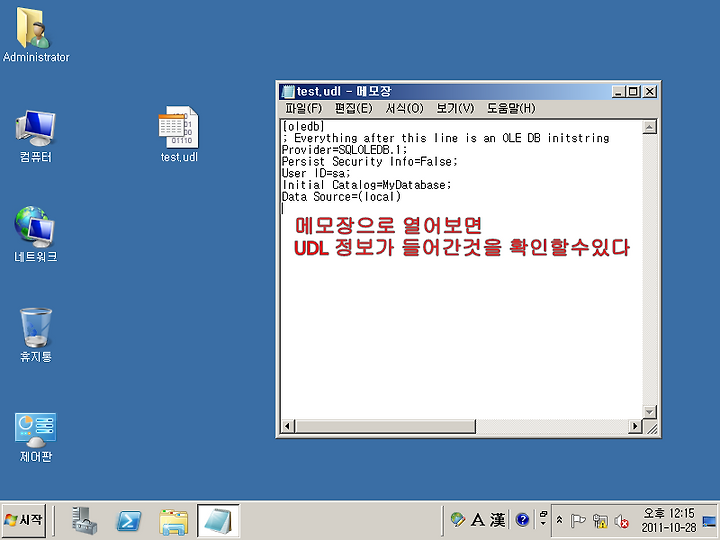This screenshot has width=720, height=540.
Task: Click the 'Everything after this line' comment
Action: (447, 138)
